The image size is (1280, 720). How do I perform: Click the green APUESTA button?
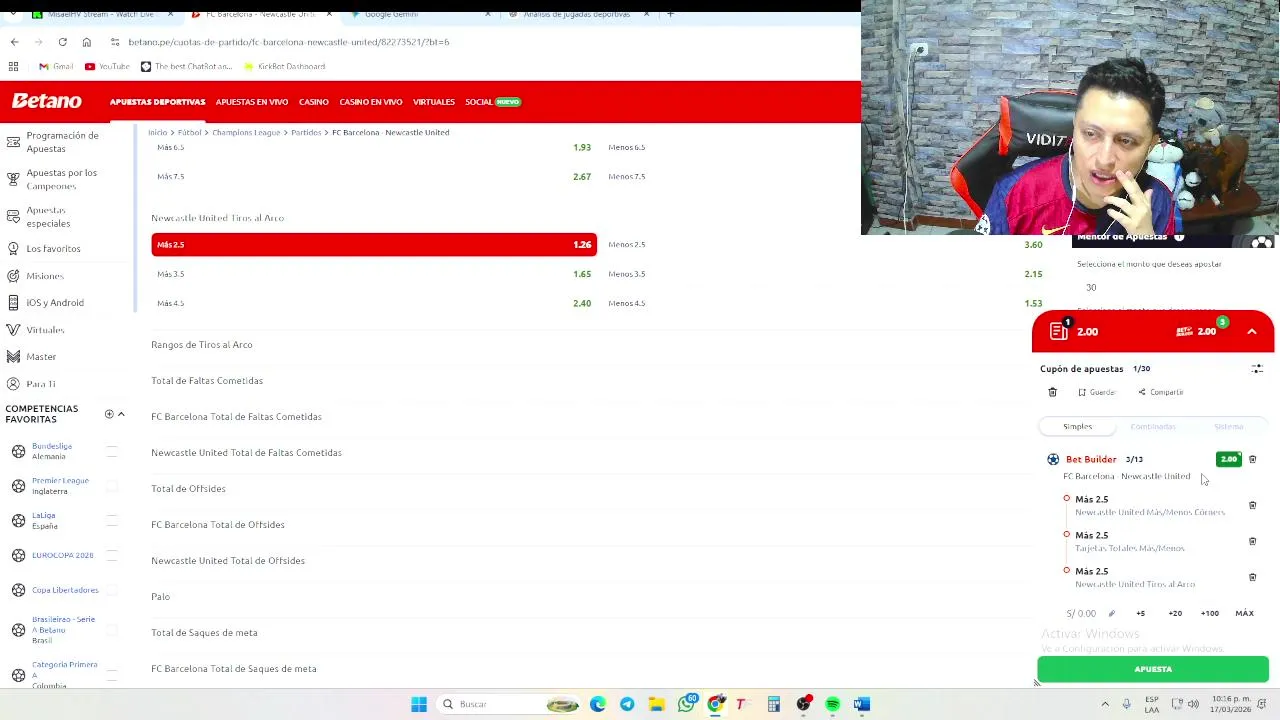pyautogui.click(x=1153, y=669)
